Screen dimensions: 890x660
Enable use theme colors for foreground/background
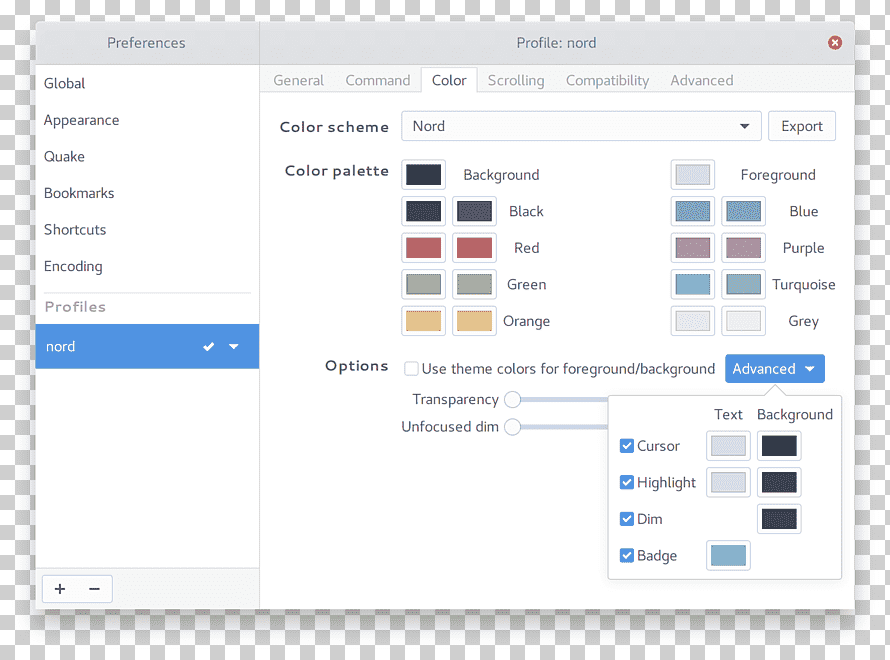[x=412, y=369]
